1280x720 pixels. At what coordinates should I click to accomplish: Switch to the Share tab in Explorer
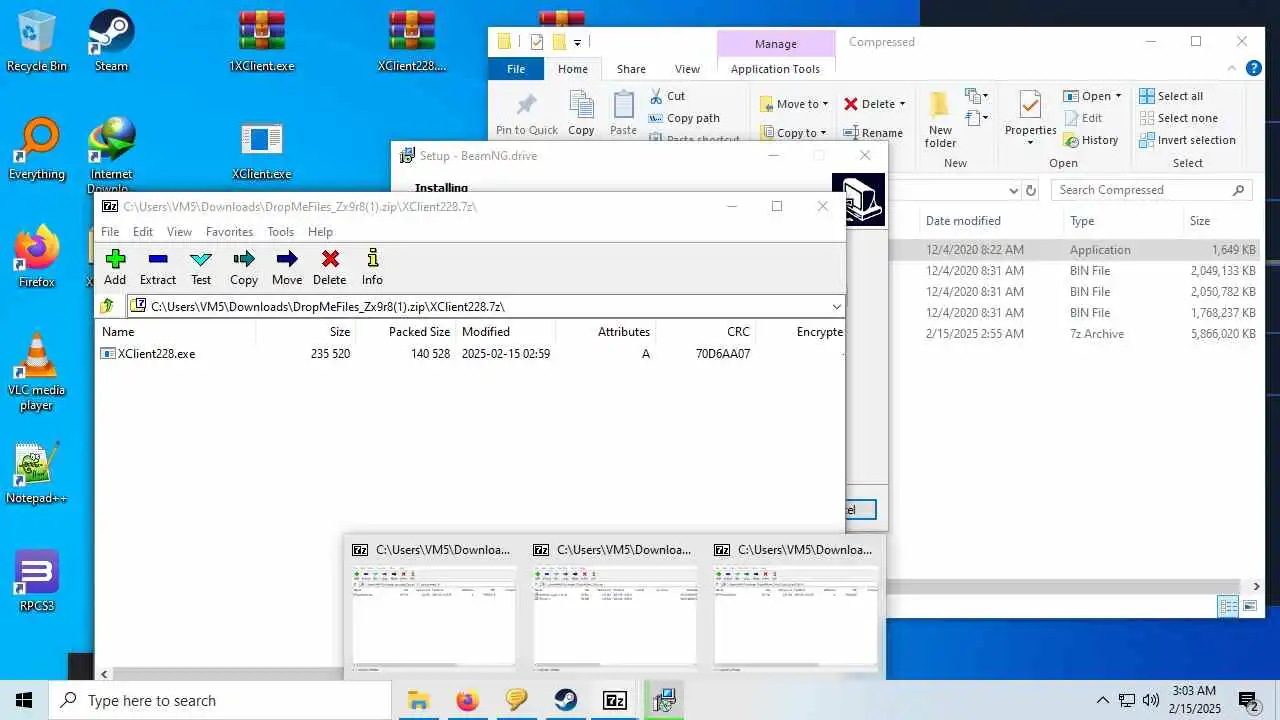[631, 69]
